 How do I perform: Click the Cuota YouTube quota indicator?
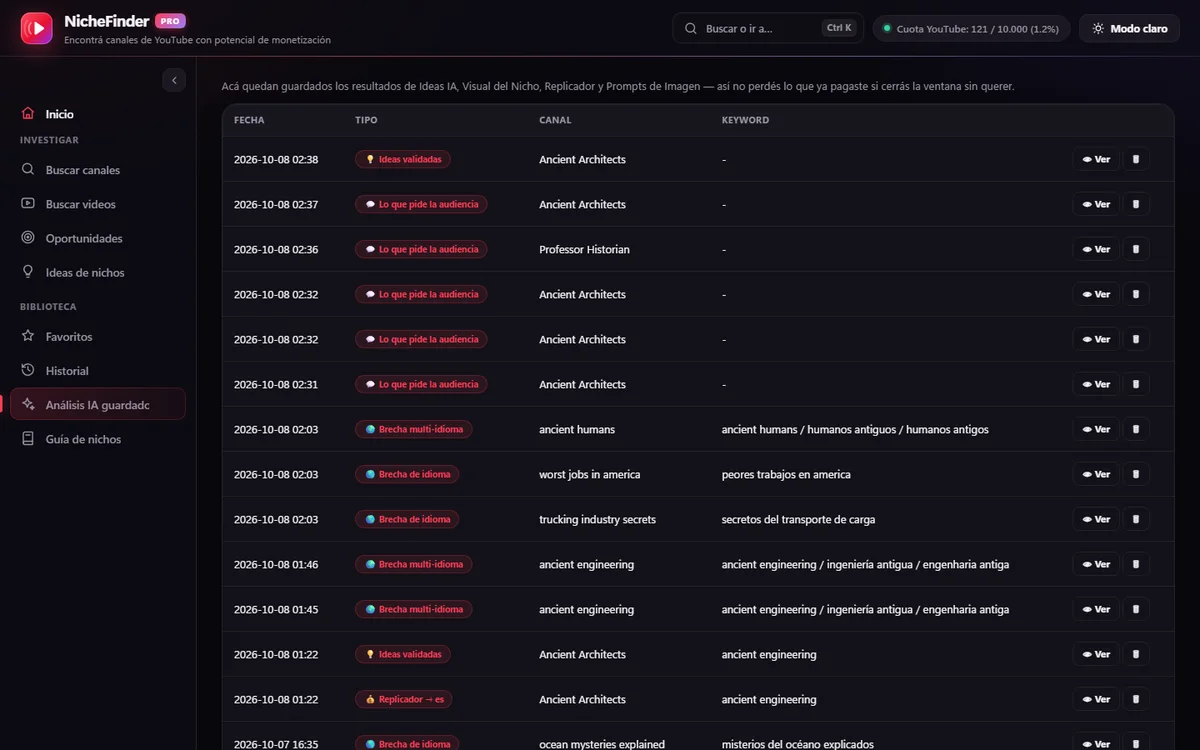click(971, 28)
